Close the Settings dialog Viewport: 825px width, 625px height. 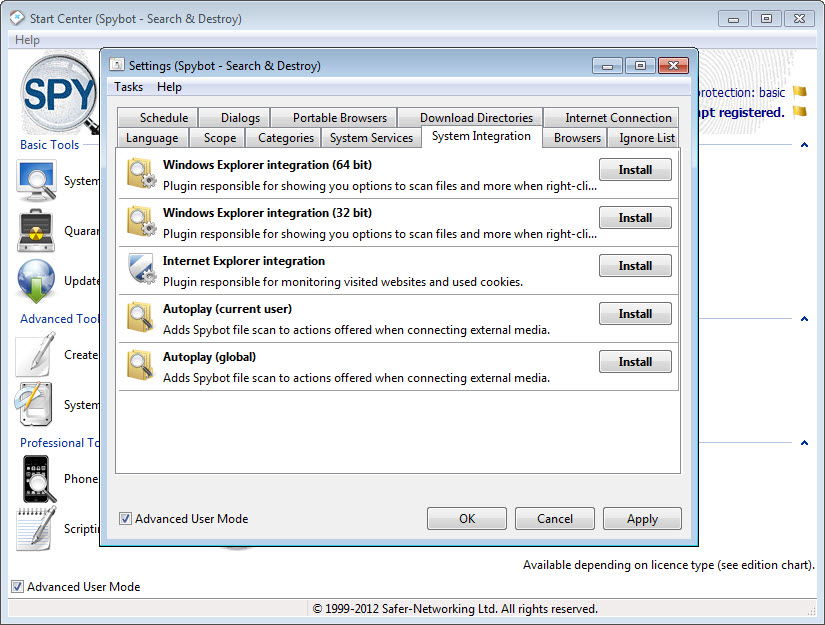tap(673, 66)
